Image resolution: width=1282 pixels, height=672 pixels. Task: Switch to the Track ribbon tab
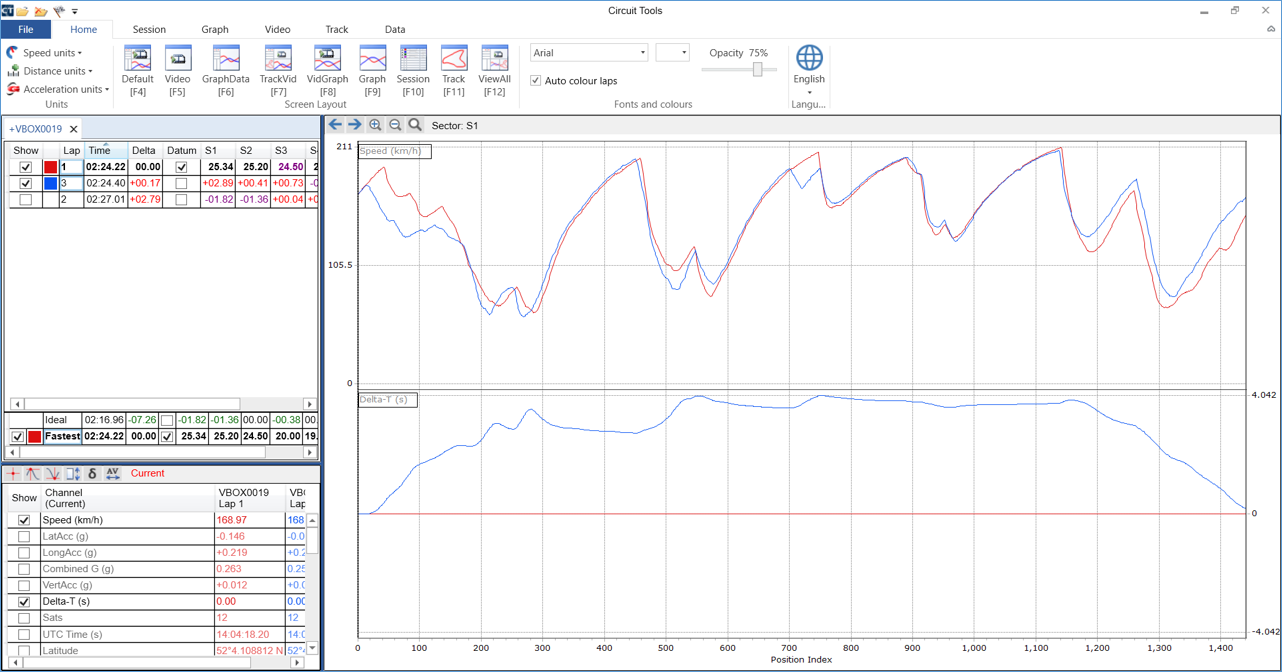337,30
